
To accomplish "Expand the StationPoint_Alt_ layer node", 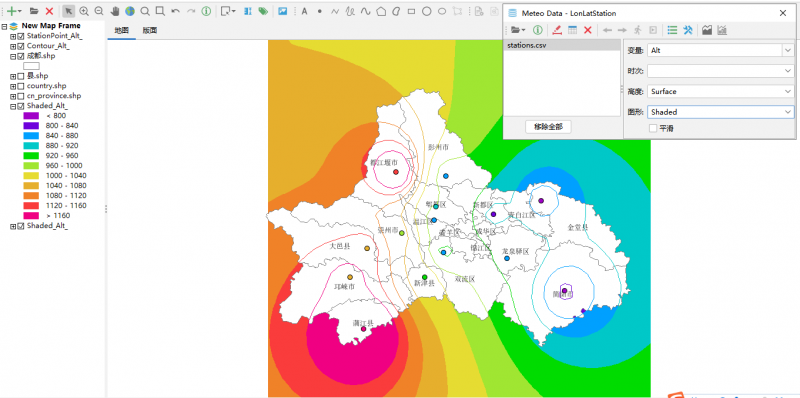I will click(x=13, y=36).
